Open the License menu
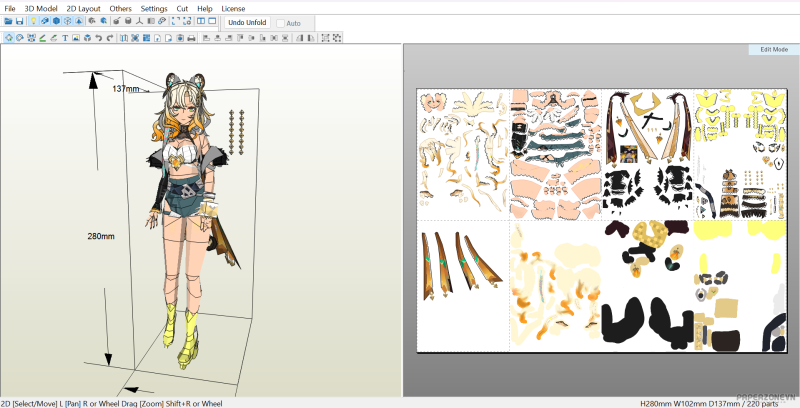 pyautogui.click(x=233, y=8)
